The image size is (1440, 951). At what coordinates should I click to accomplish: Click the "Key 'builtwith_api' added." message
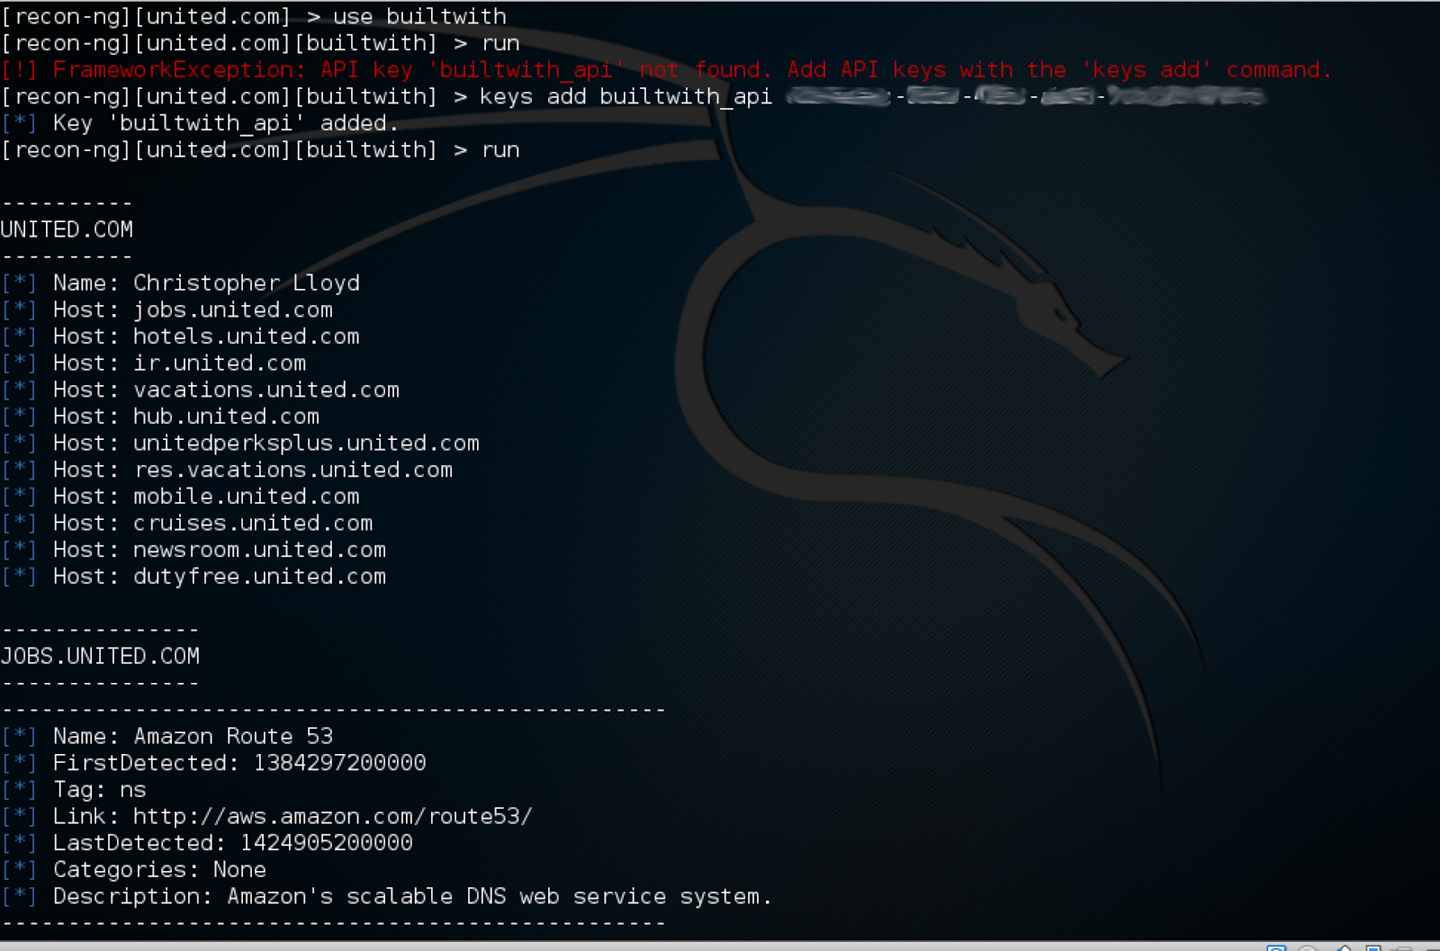(x=200, y=124)
